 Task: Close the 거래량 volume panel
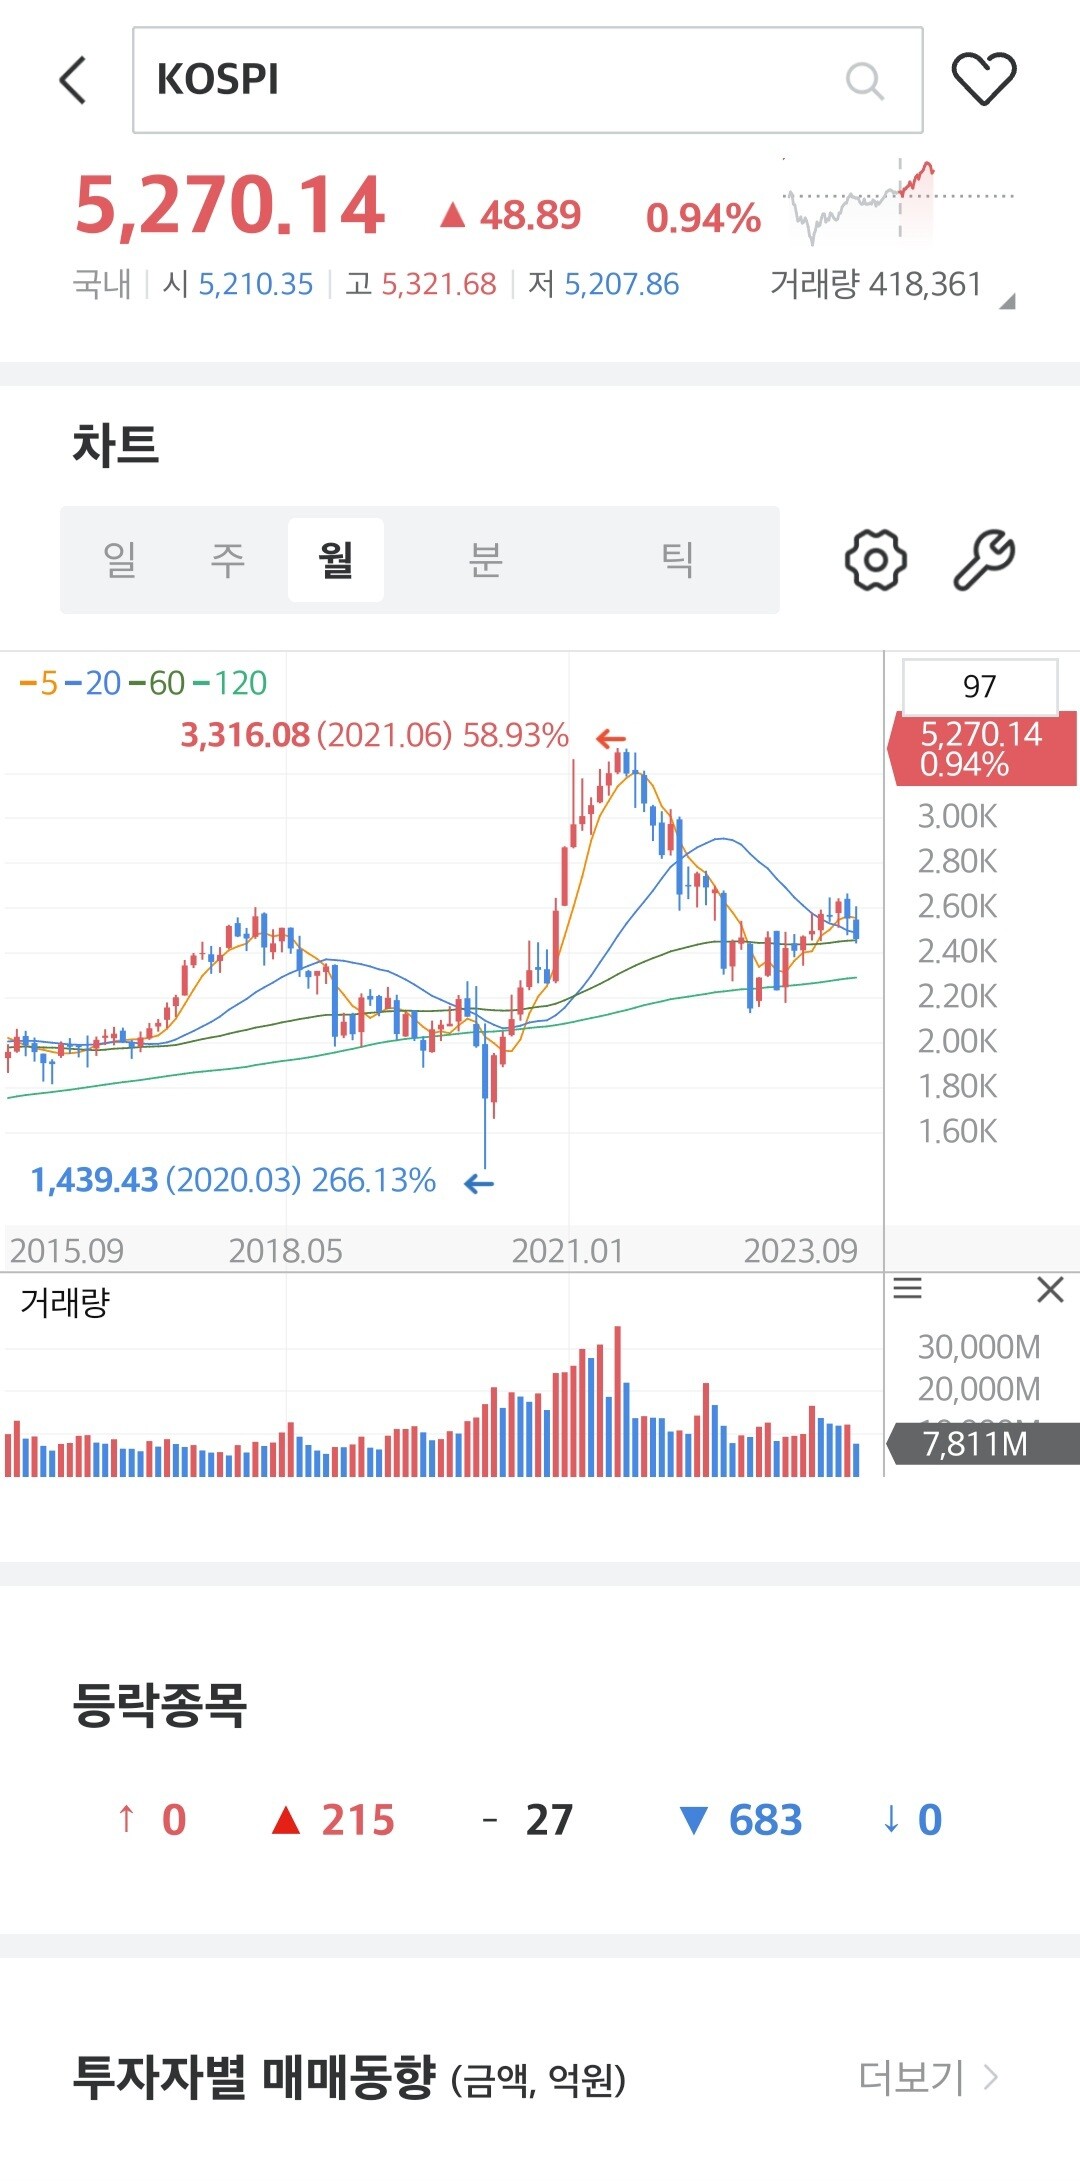point(1050,1290)
